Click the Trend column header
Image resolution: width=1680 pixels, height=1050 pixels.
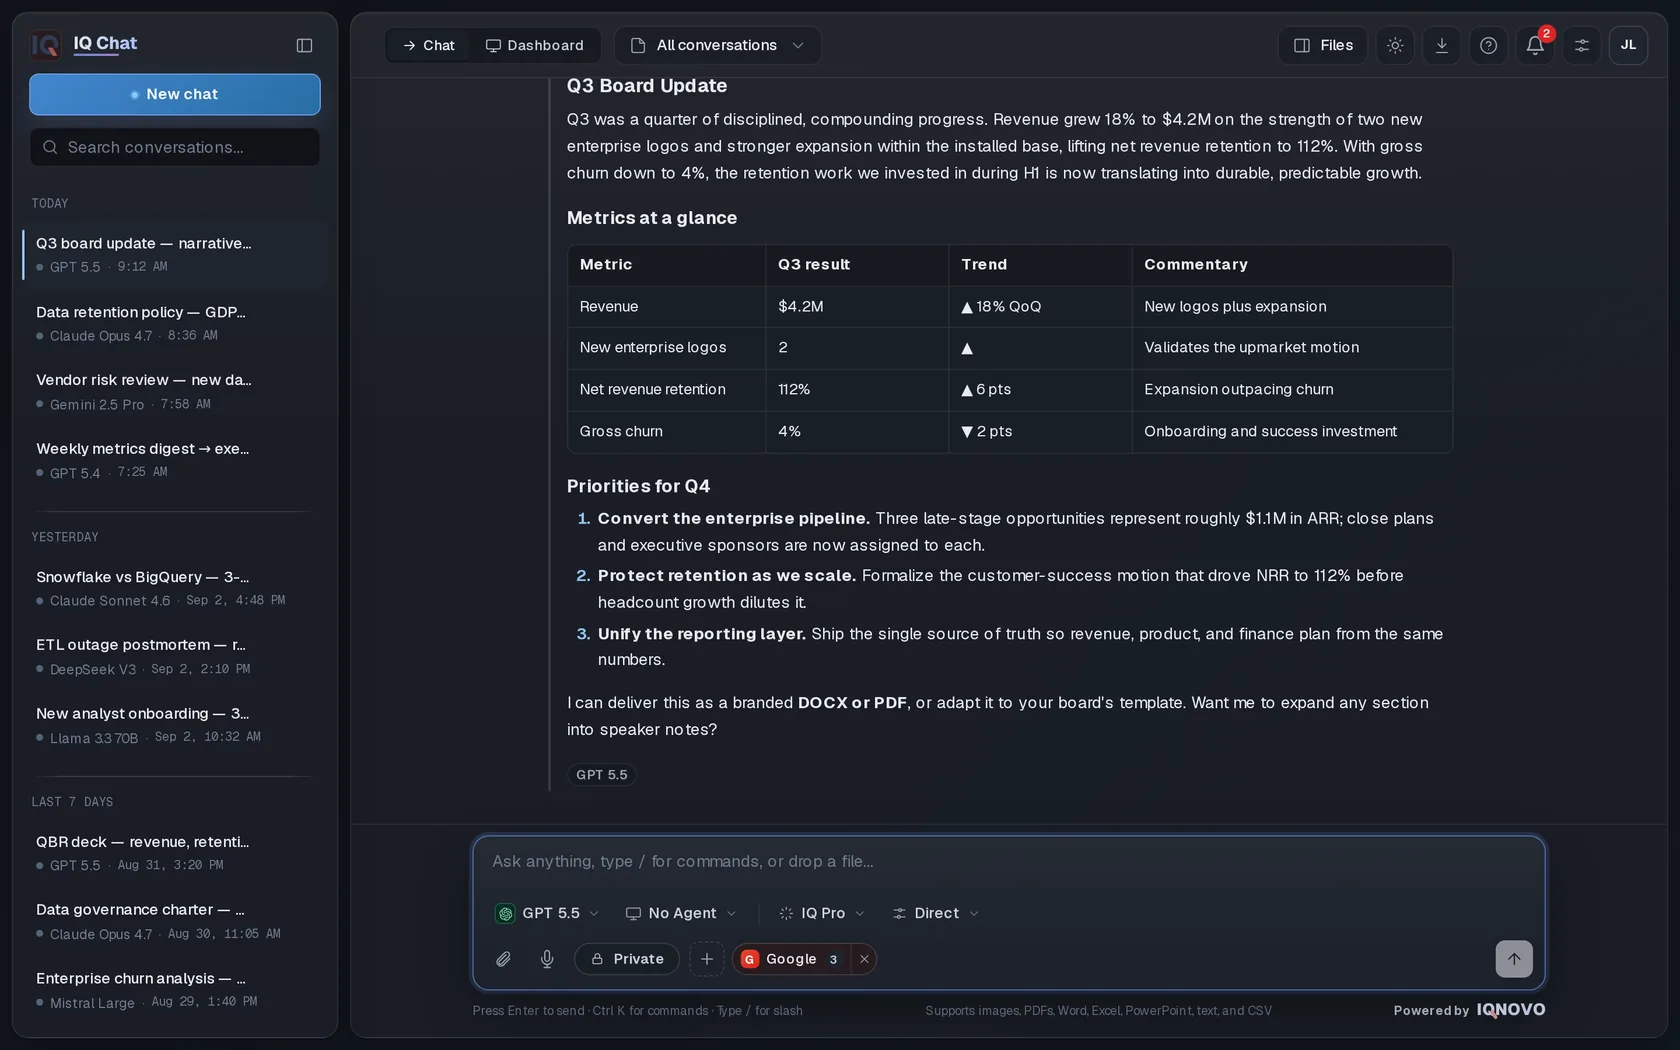1040,264
